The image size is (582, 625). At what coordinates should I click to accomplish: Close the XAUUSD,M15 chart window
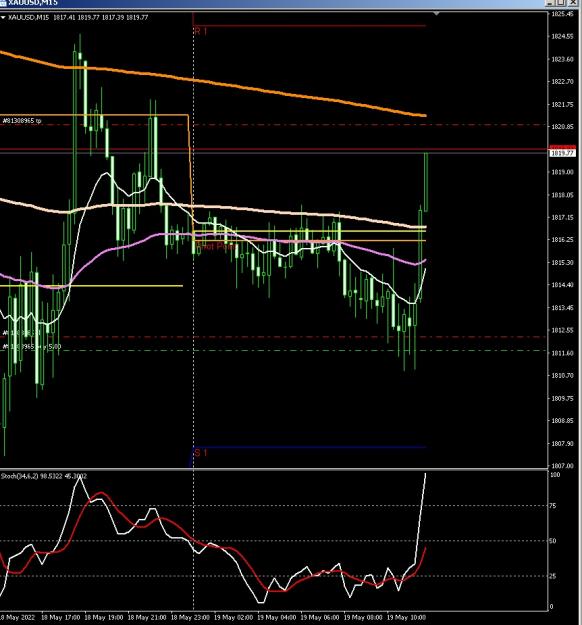tap(573, 2)
